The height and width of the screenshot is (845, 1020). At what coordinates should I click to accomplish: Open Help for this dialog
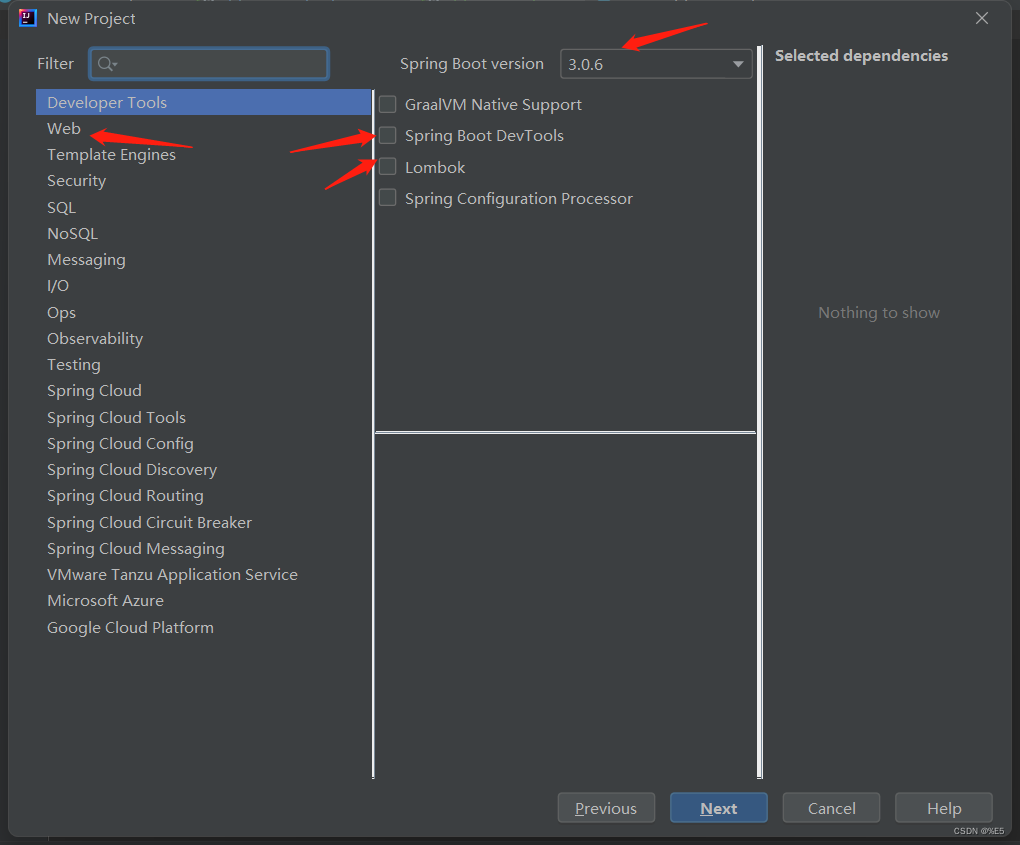pos(944,808)
